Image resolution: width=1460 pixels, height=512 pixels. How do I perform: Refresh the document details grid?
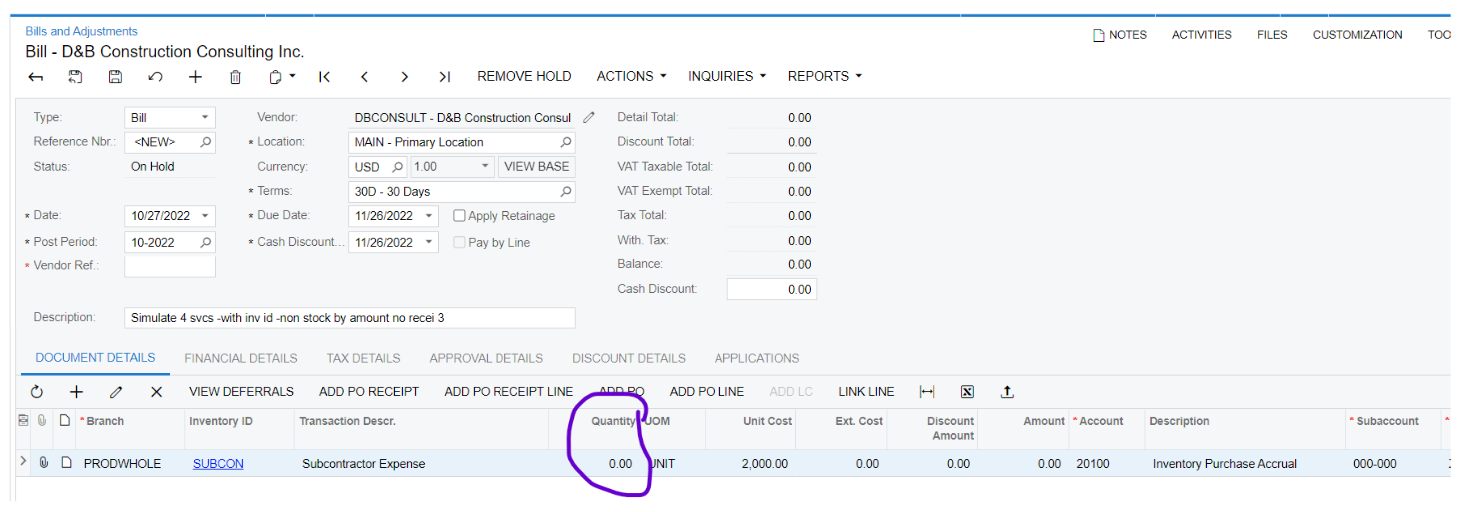pyautogui.click(x=37, y=392)
